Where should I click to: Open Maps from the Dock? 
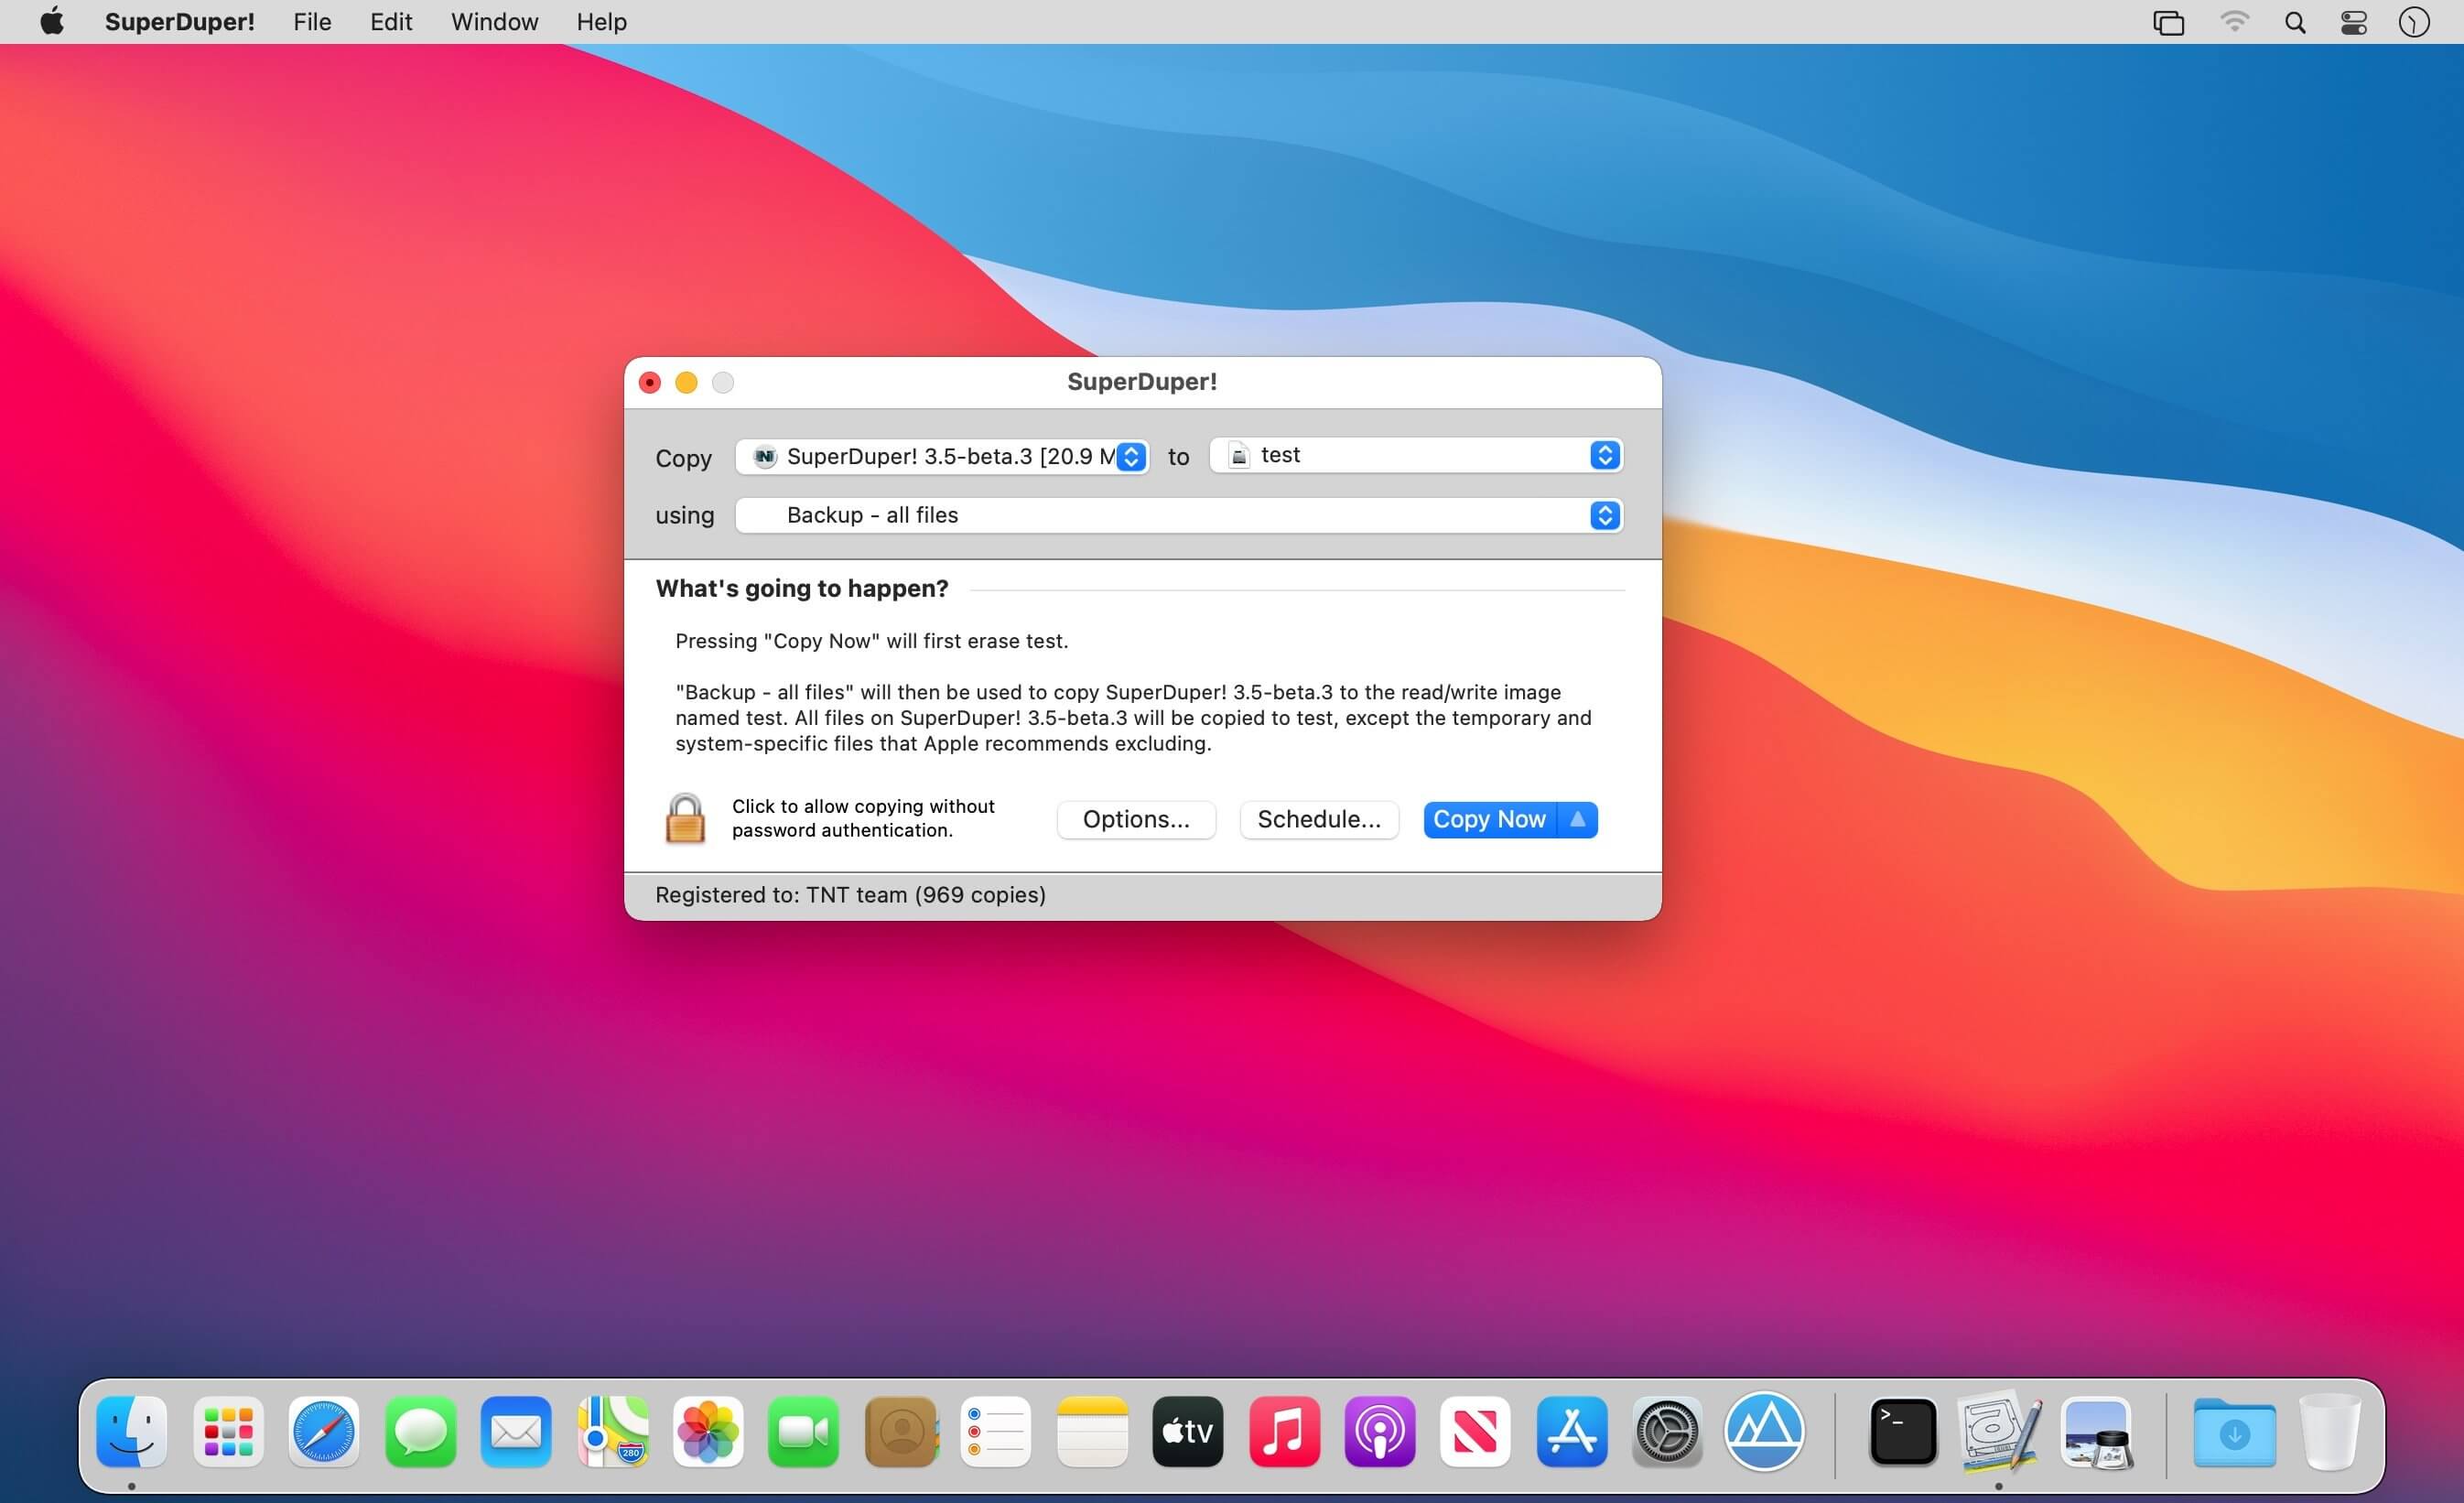pos(612,1432)
